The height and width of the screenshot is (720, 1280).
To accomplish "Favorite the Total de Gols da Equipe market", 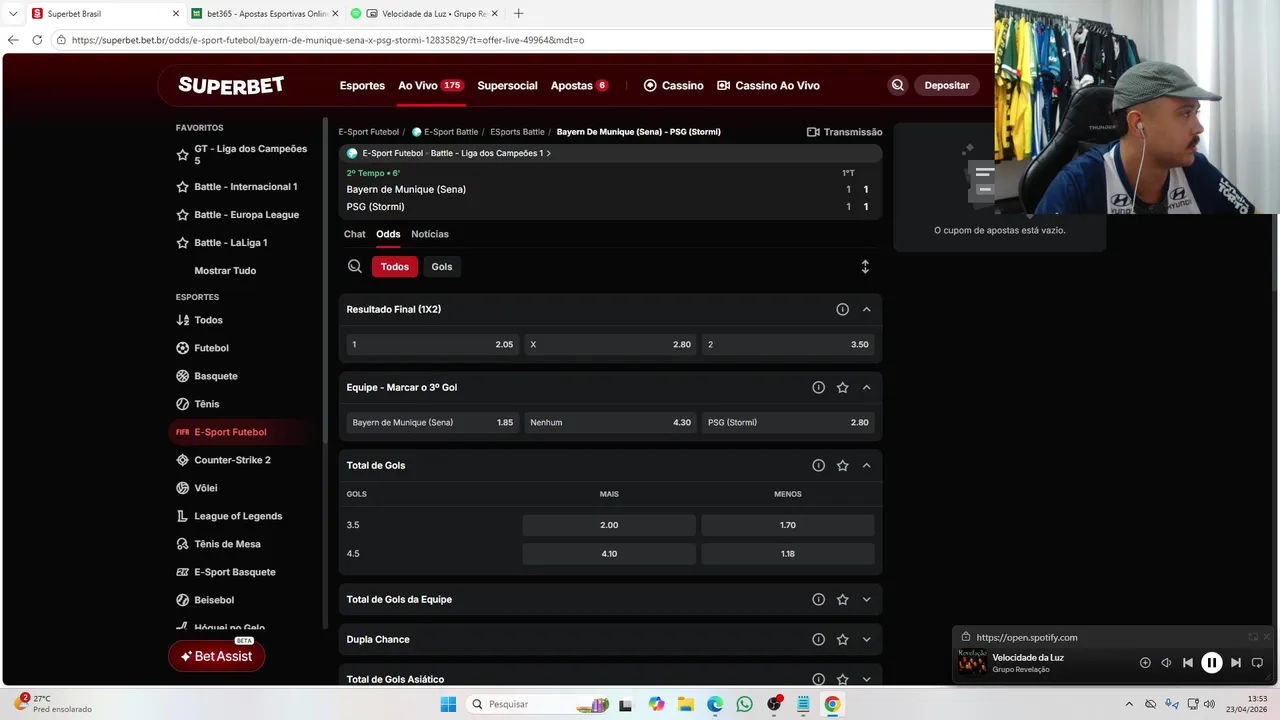I will [843, 599].
